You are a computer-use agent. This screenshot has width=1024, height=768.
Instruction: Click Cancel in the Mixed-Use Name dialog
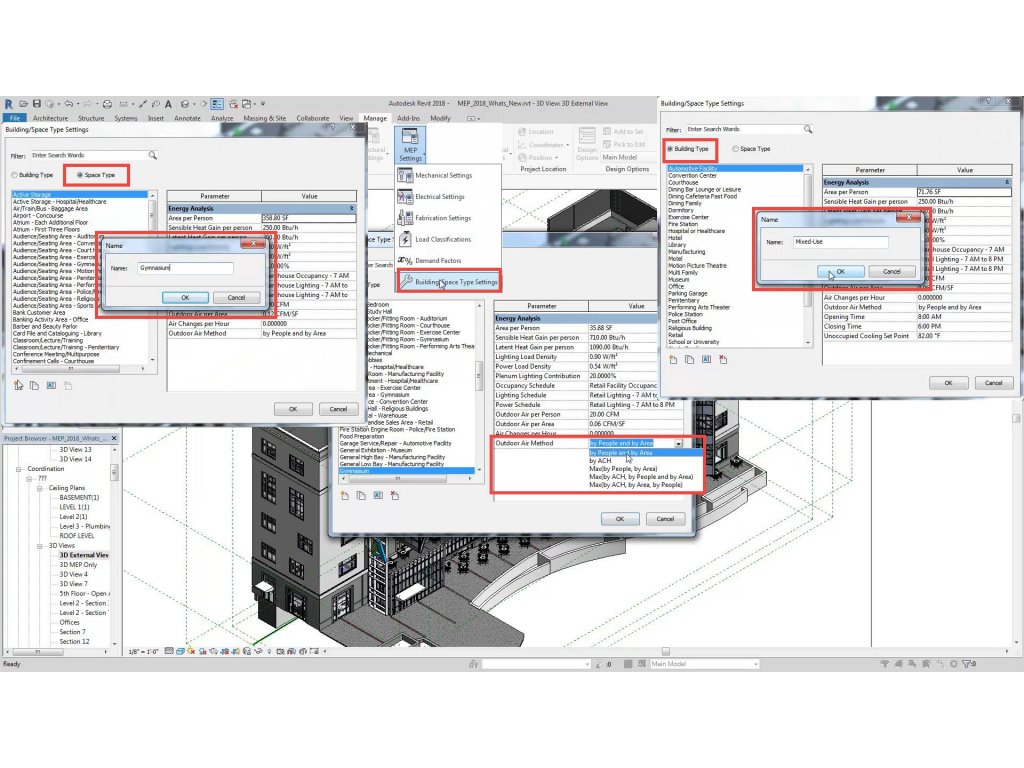point(891,272)
